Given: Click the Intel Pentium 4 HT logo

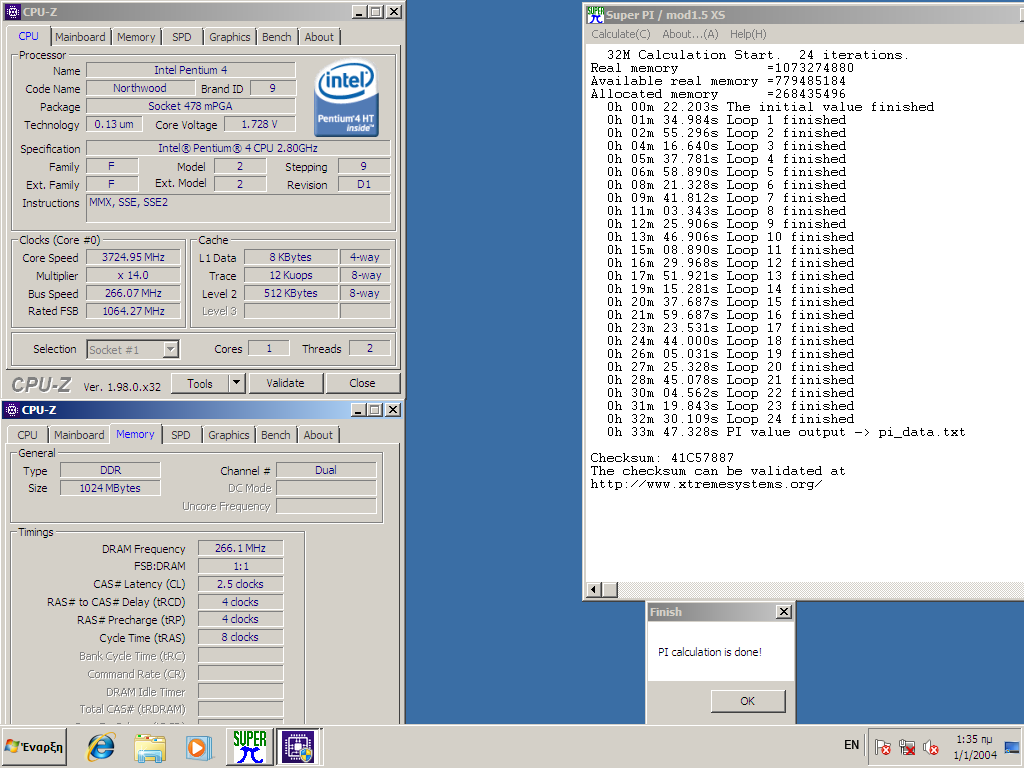Looking at the screenshot, I should pyautogui.click(x=346, y=97).
